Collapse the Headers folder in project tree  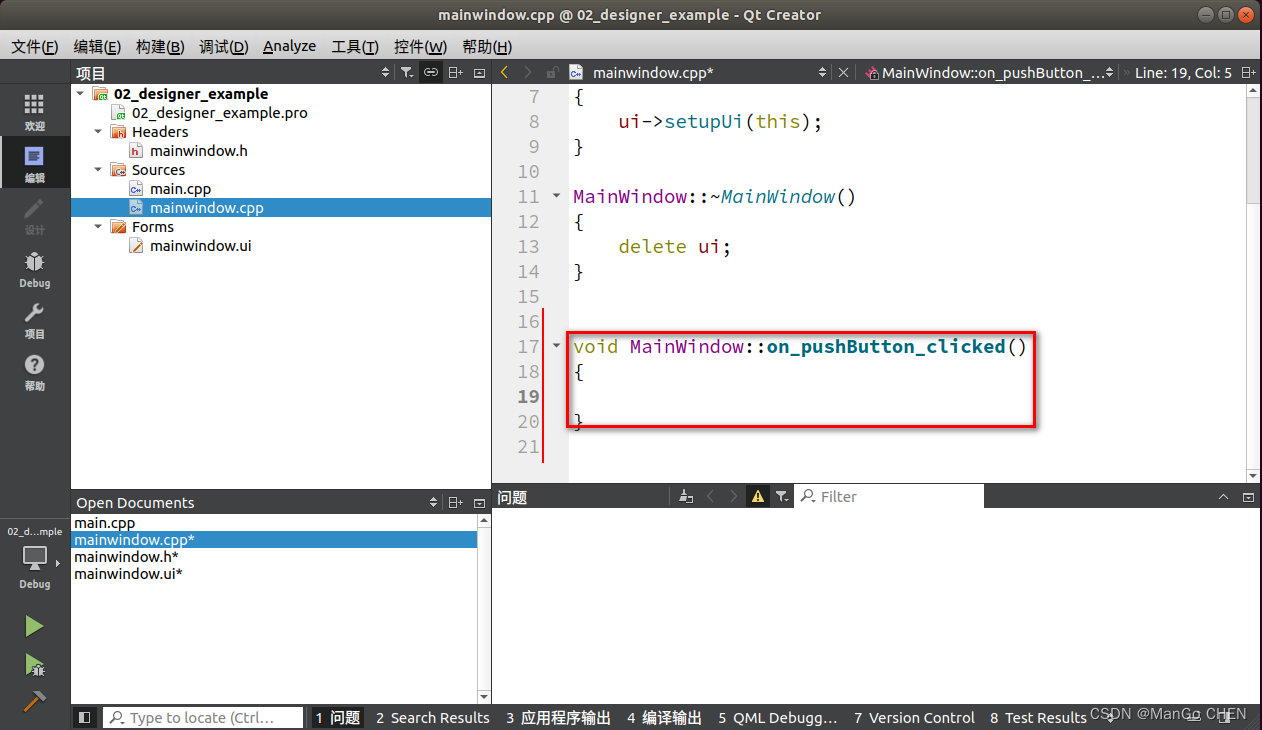(x=98, y=132)
